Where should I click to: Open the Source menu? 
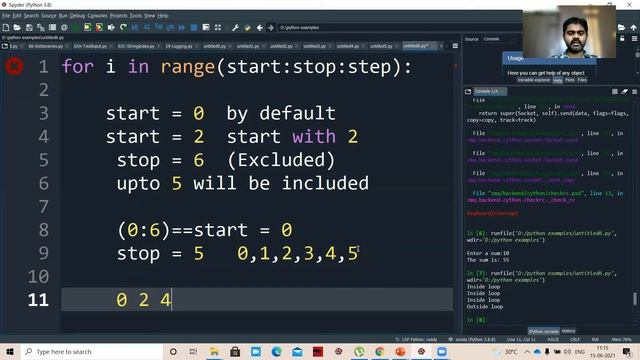tap(49, 16)
